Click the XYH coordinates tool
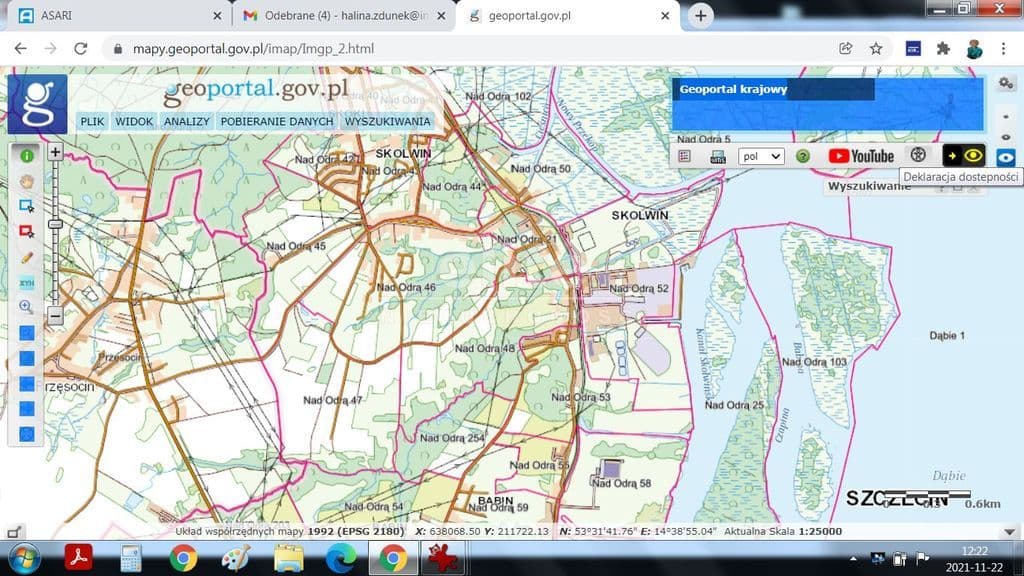The height and width of the screenshot is (576, 1024). (x=27, y=283)
